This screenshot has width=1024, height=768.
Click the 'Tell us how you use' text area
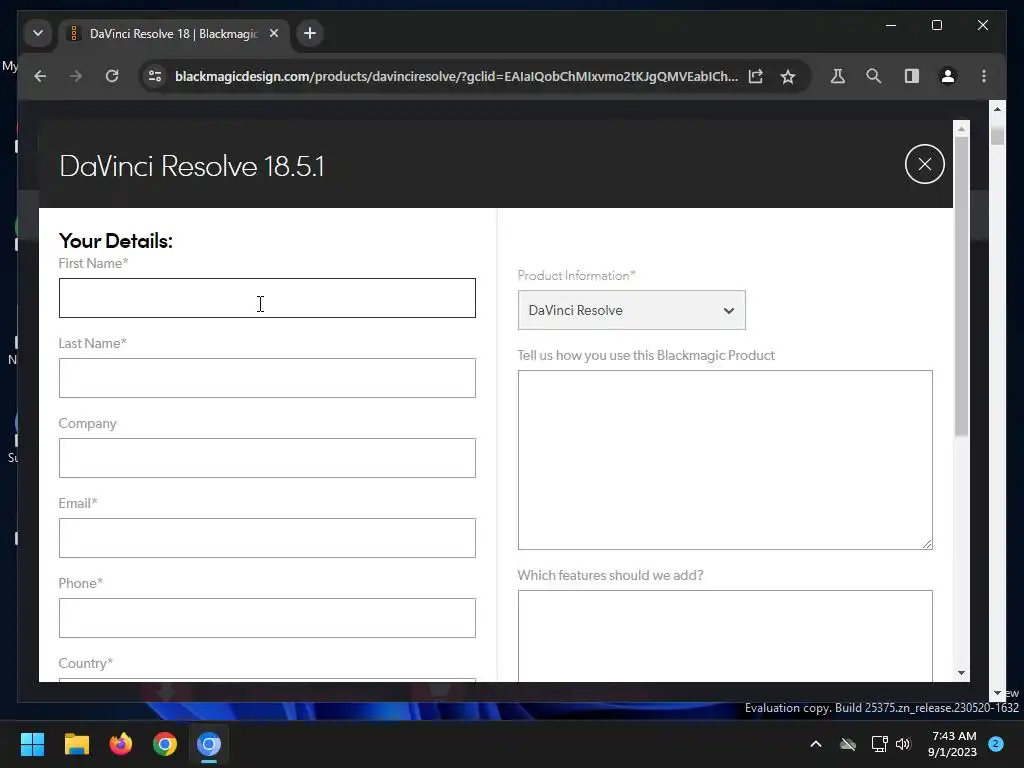725,460
